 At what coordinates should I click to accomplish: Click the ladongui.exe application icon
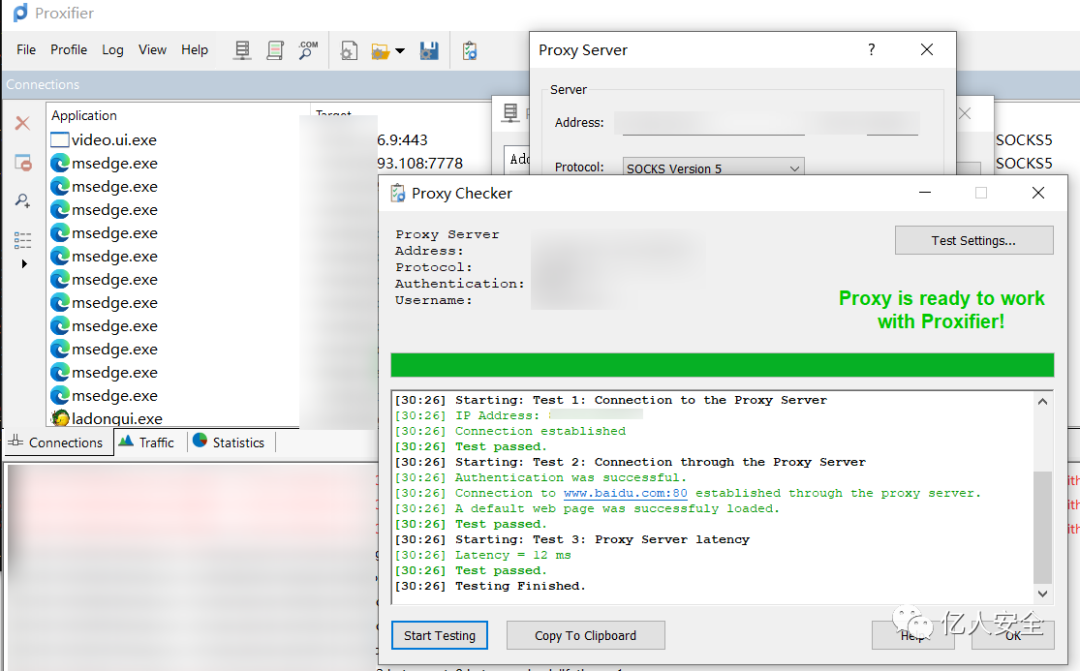(x=61, y=417)
